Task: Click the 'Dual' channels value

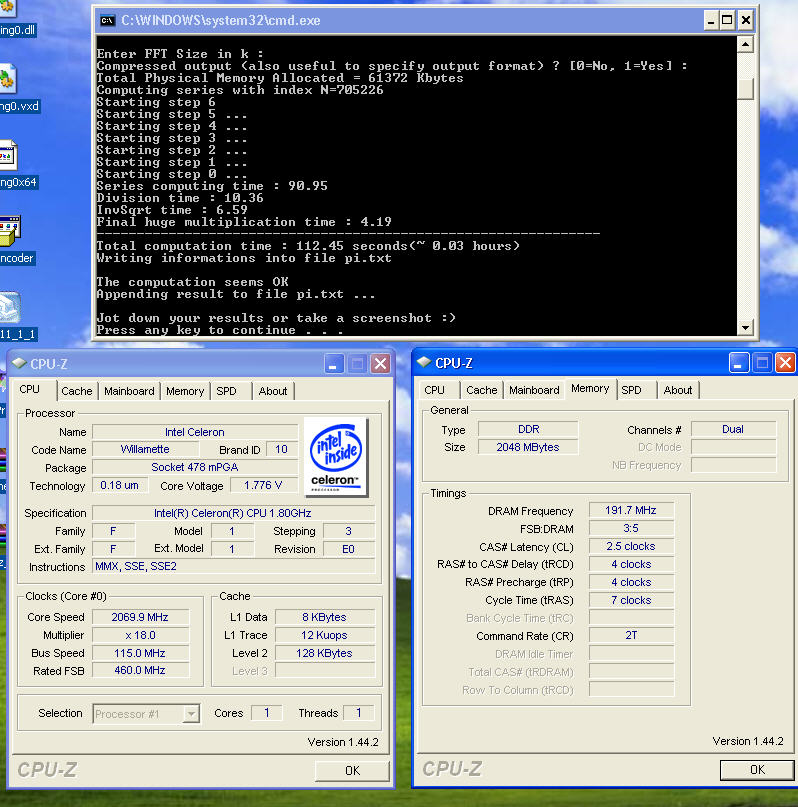Action: [733, 429]
